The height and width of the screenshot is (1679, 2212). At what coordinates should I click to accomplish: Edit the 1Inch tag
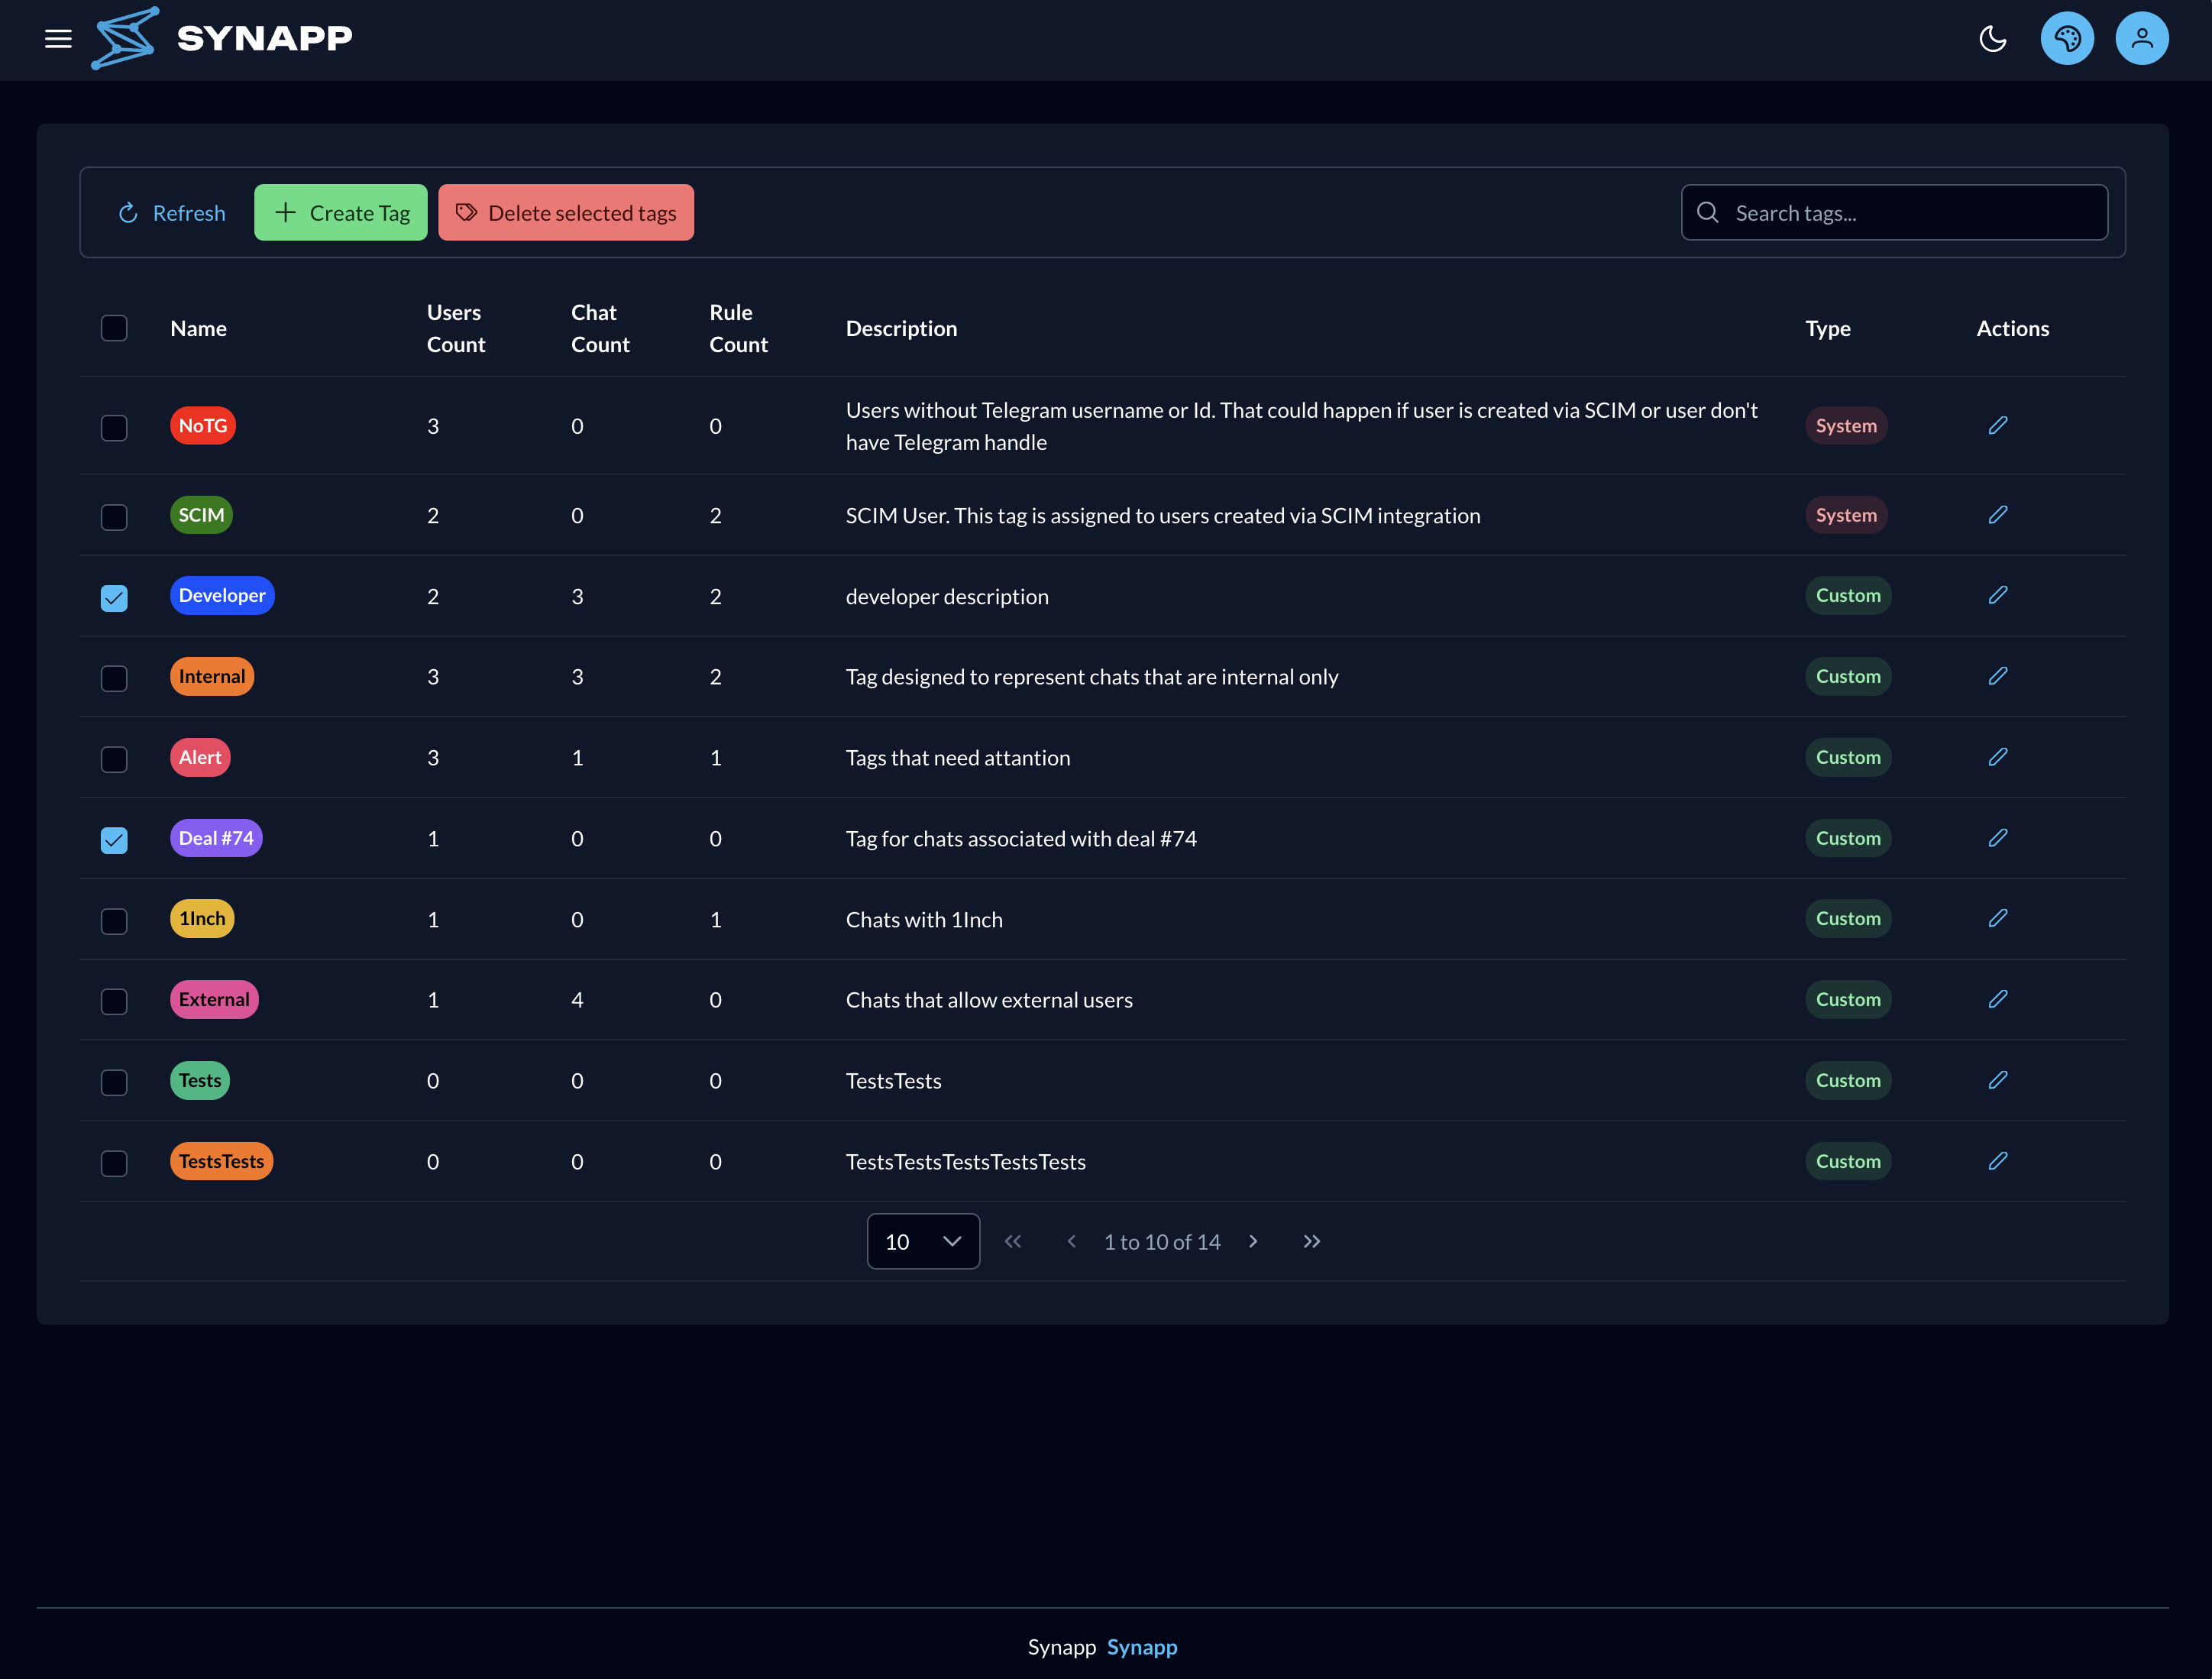(1997, 919)
